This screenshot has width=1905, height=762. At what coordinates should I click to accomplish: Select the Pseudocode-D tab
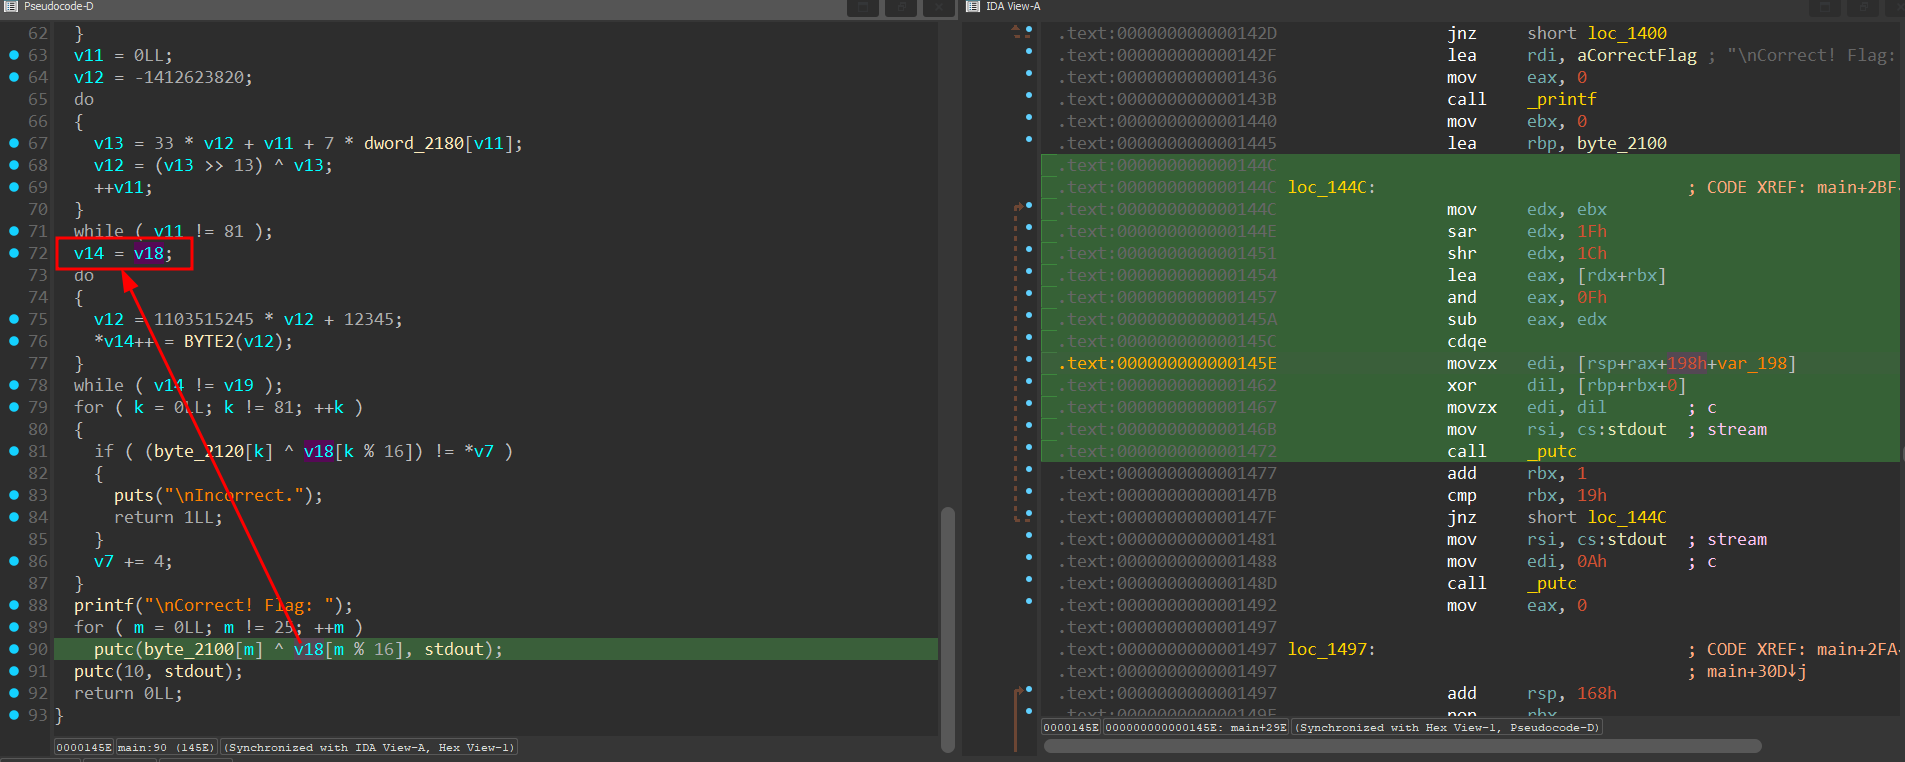(58, 6)
